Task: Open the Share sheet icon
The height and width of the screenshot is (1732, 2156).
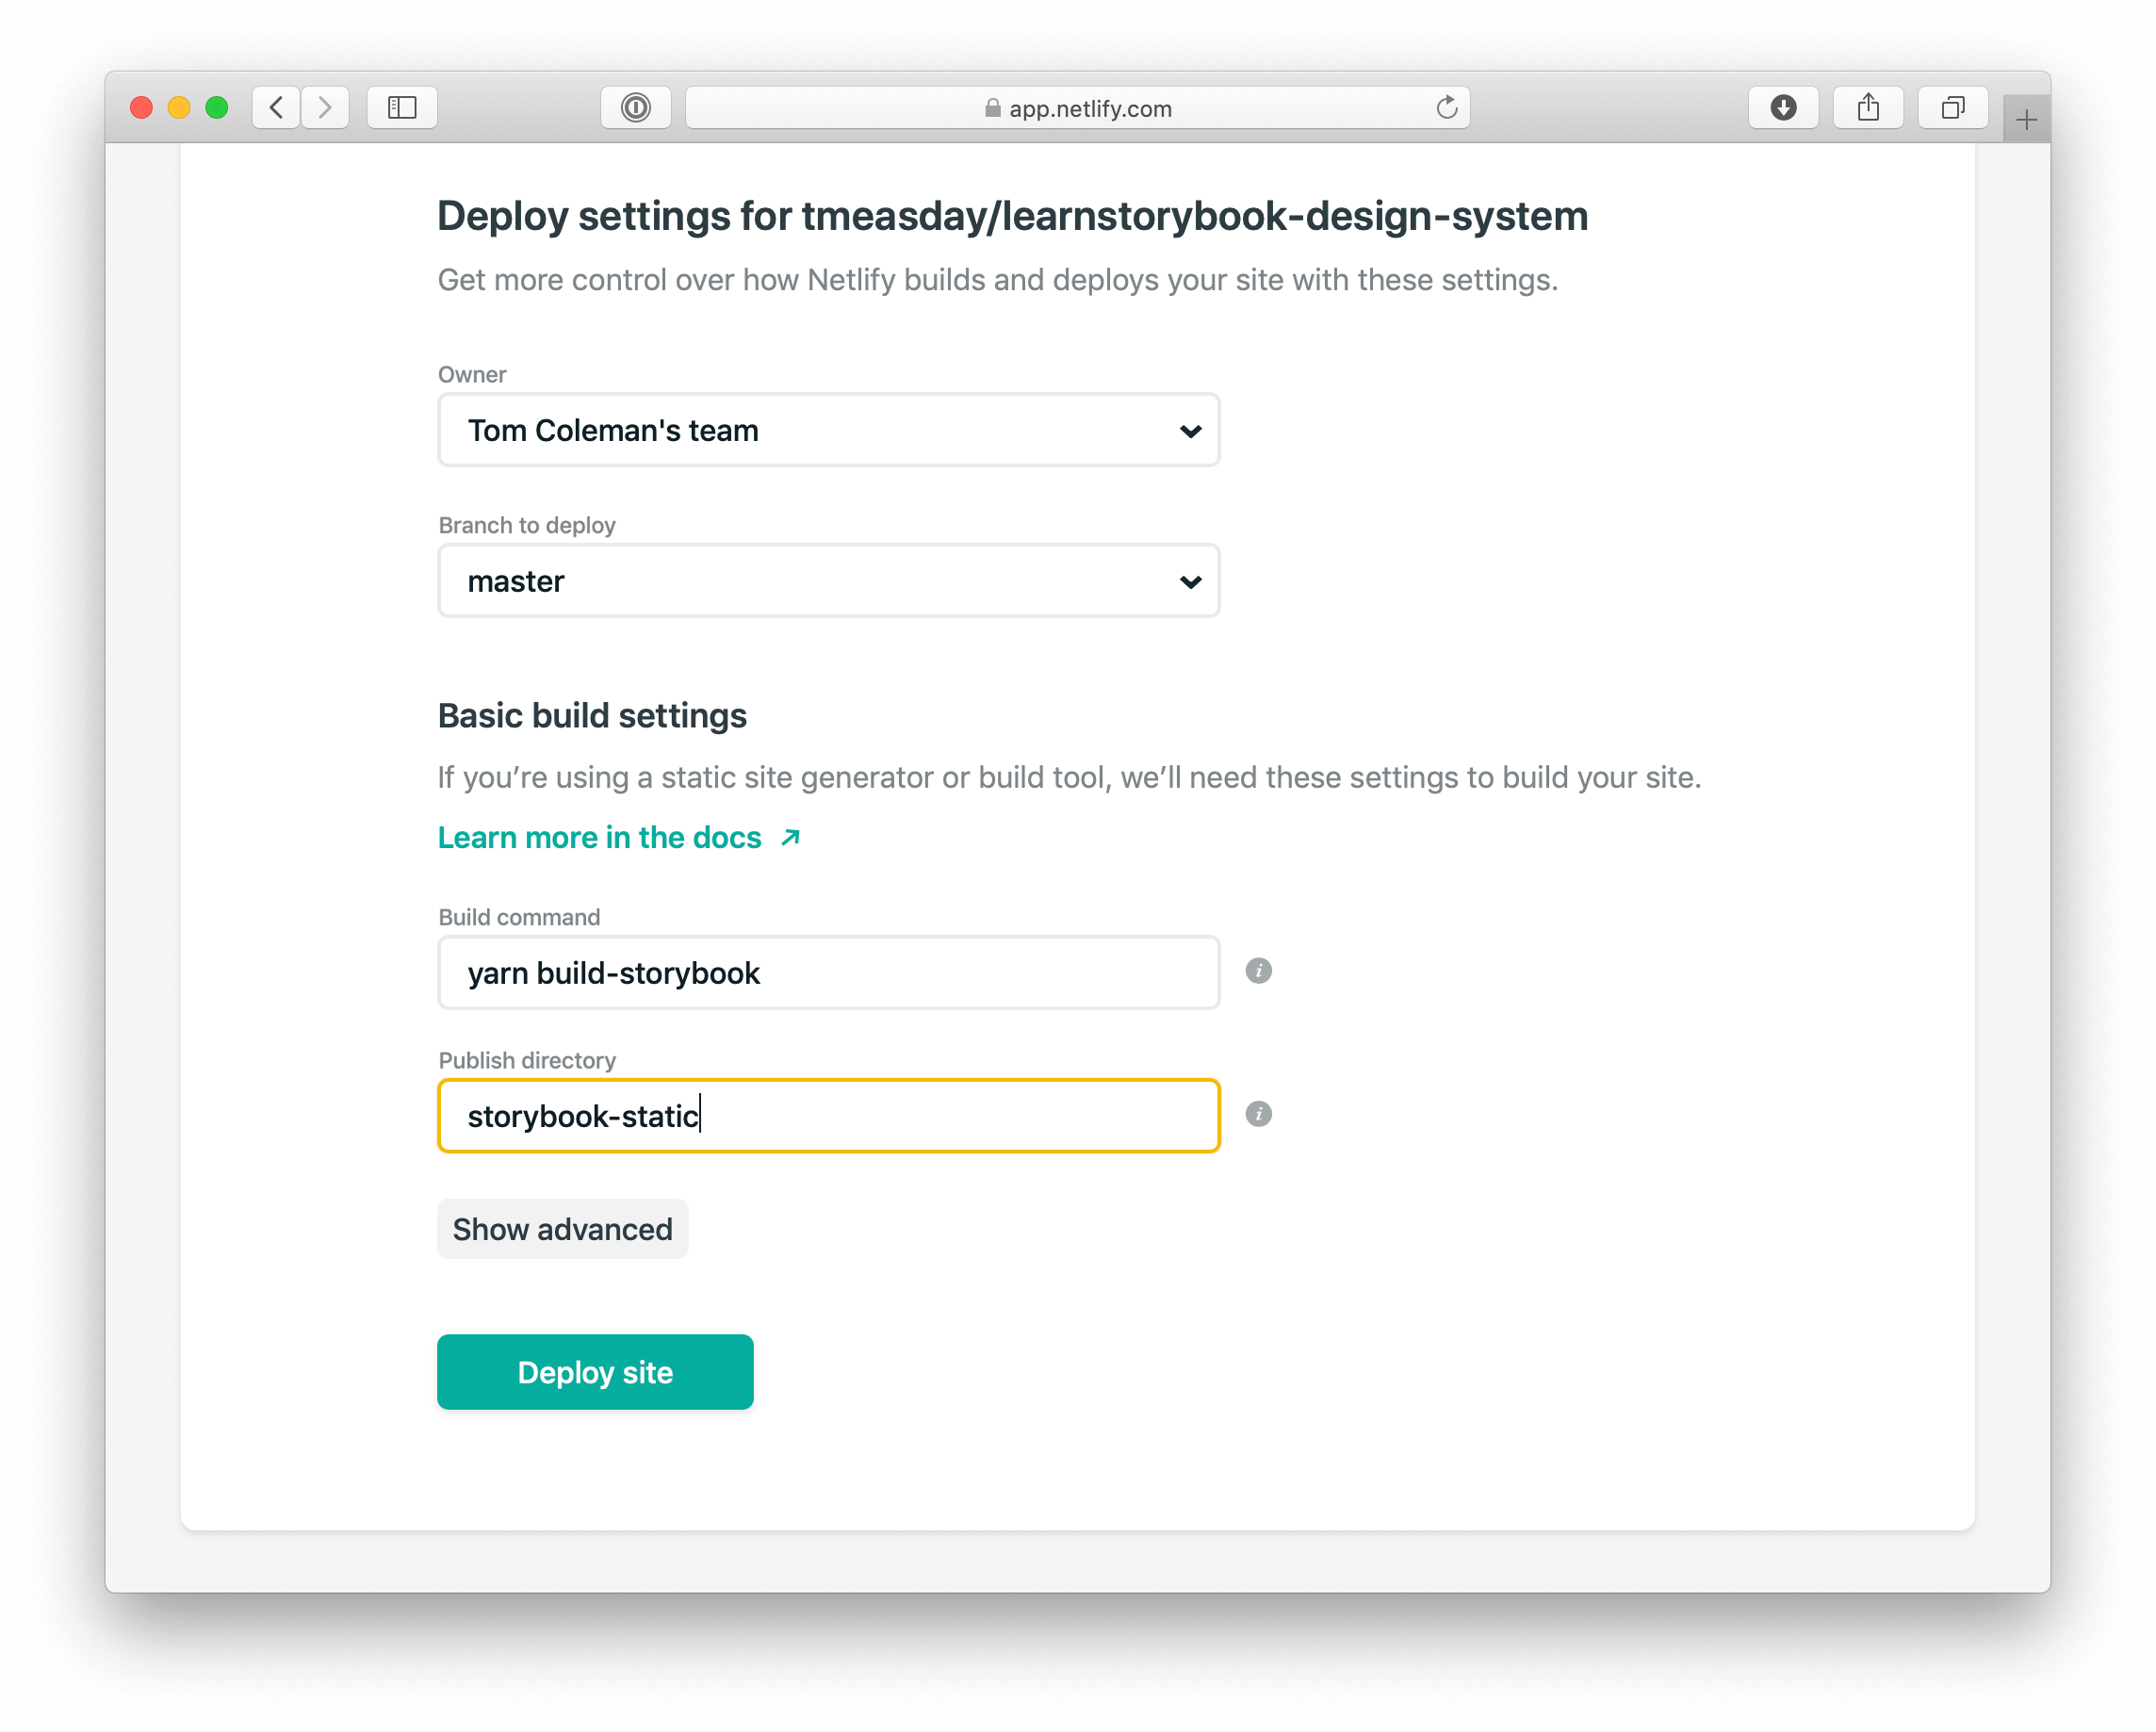Action: click(1868, 107)
